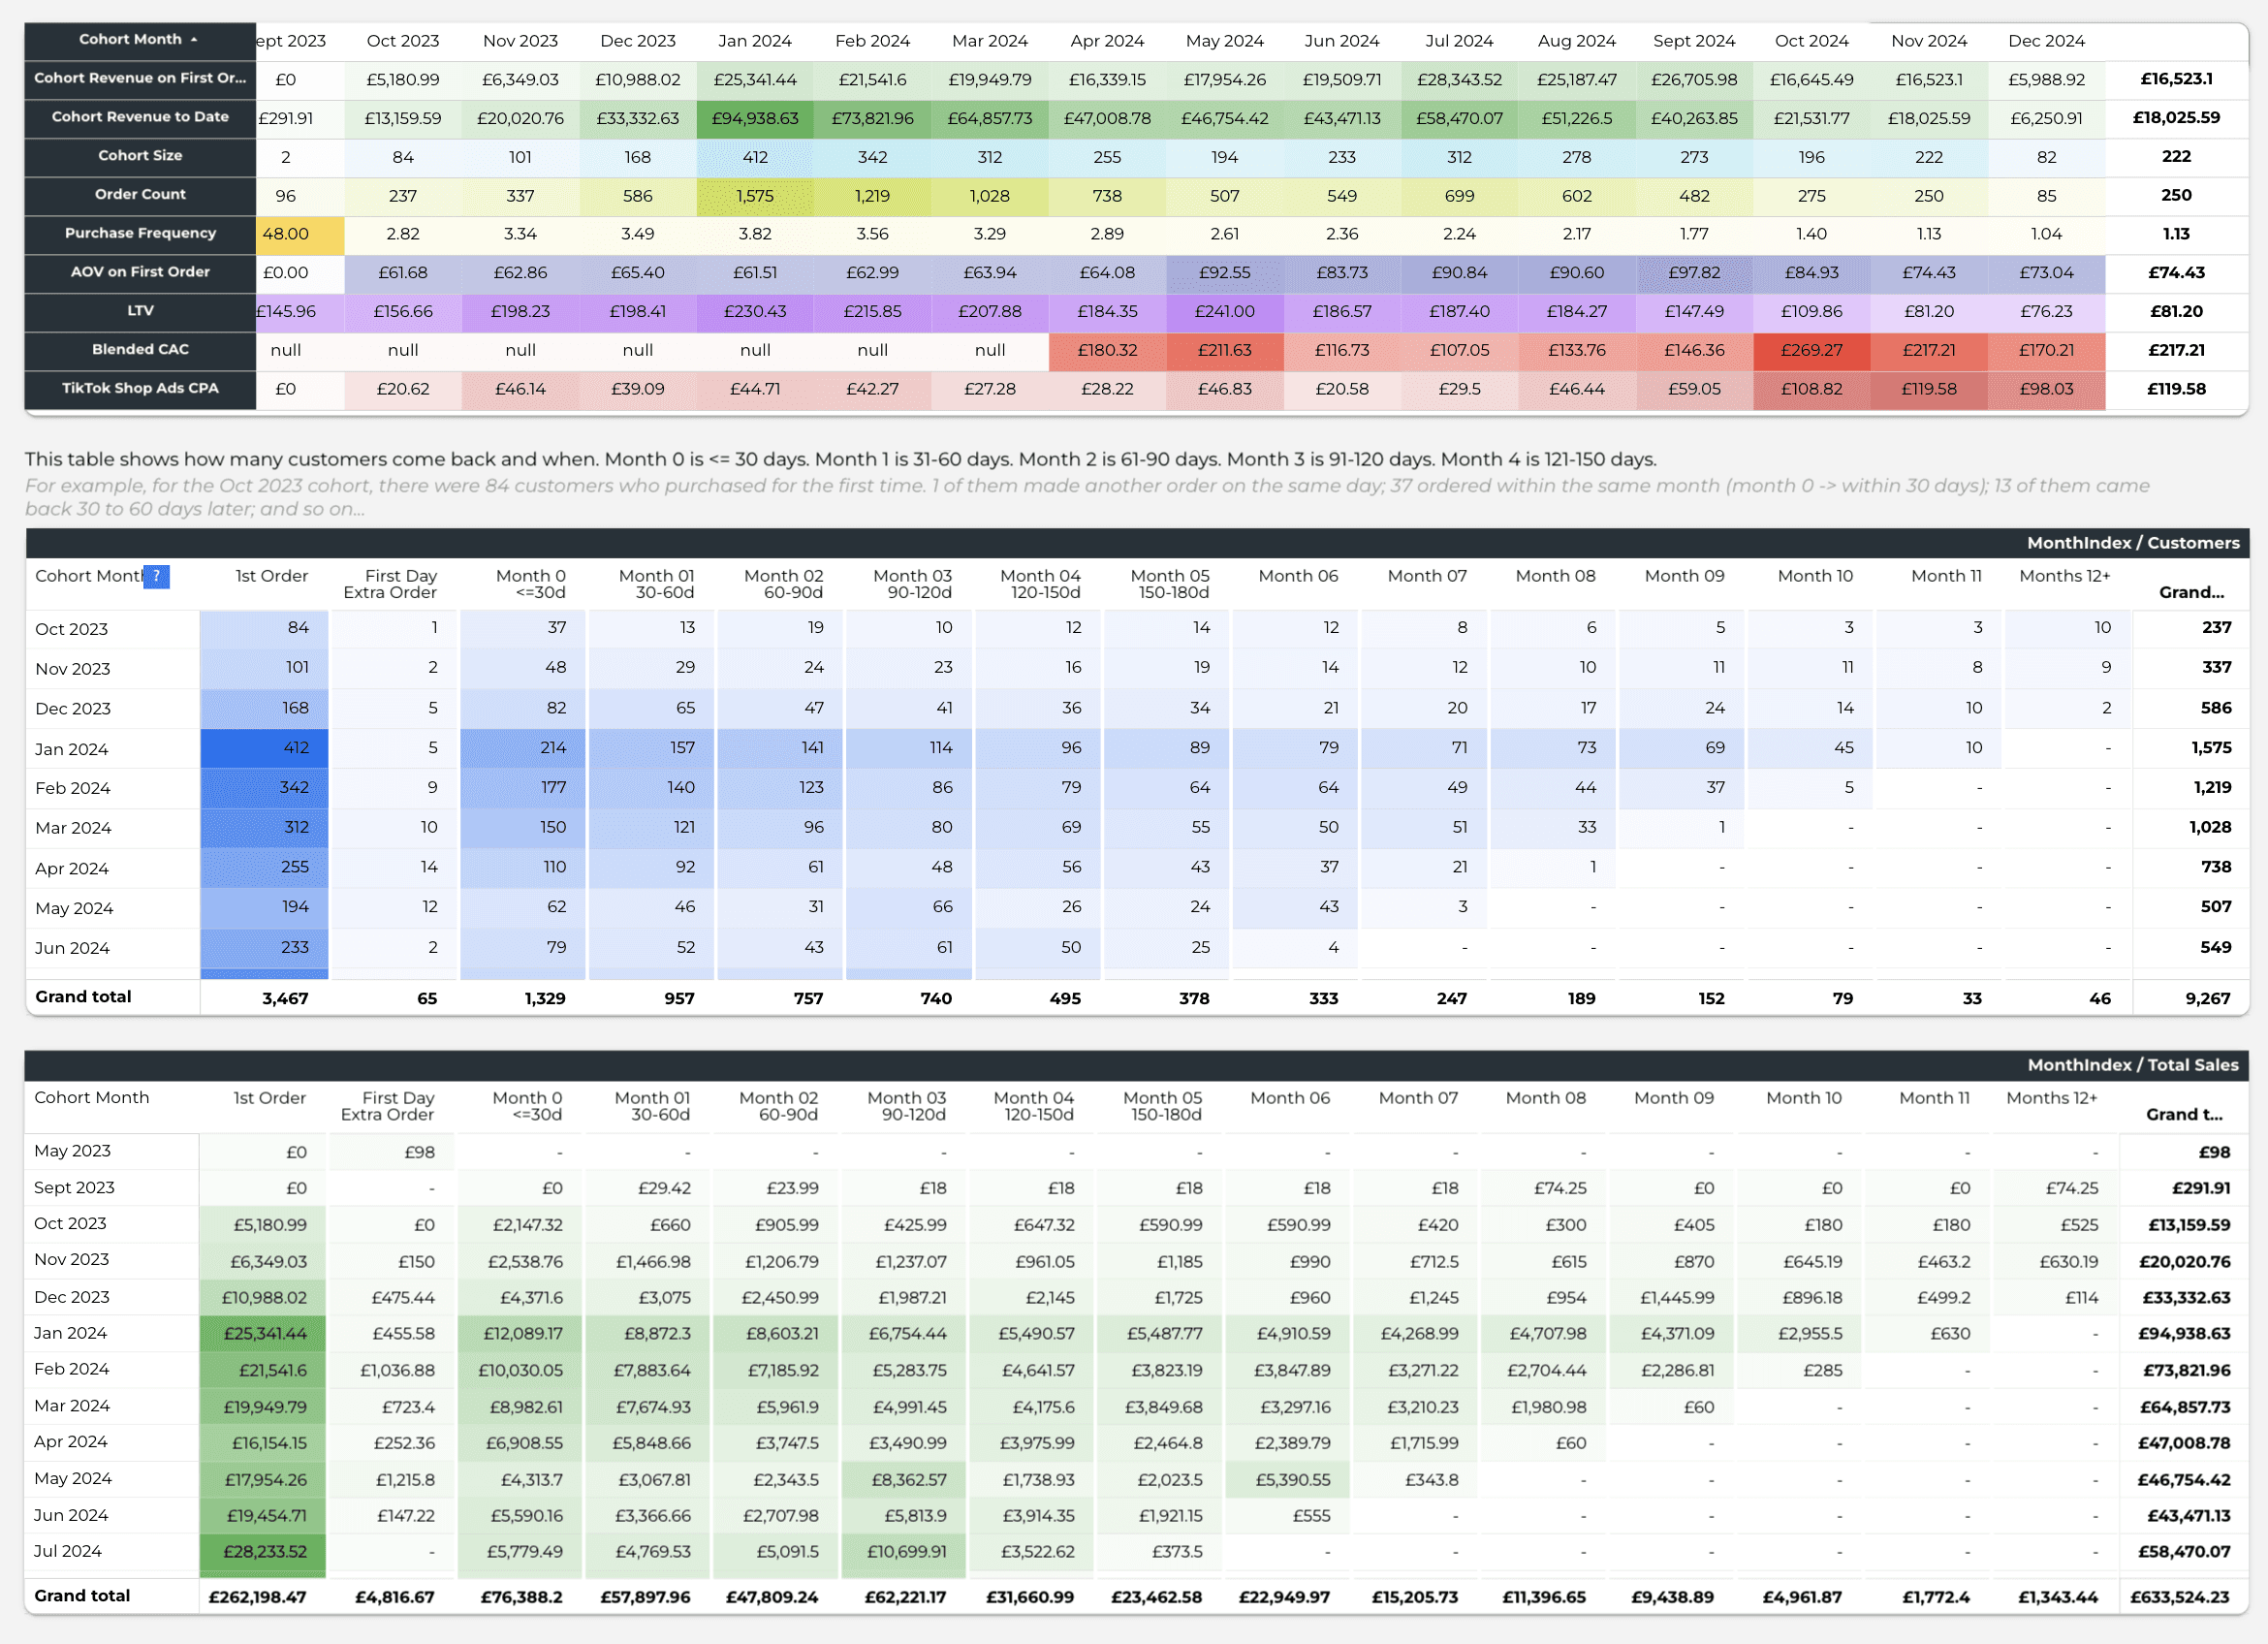2268x1644 pixels.
Task: Click the £10,699.91 cell in Jul 2024 sales row
Action: pyautogui.click(x=904, y=1552)
